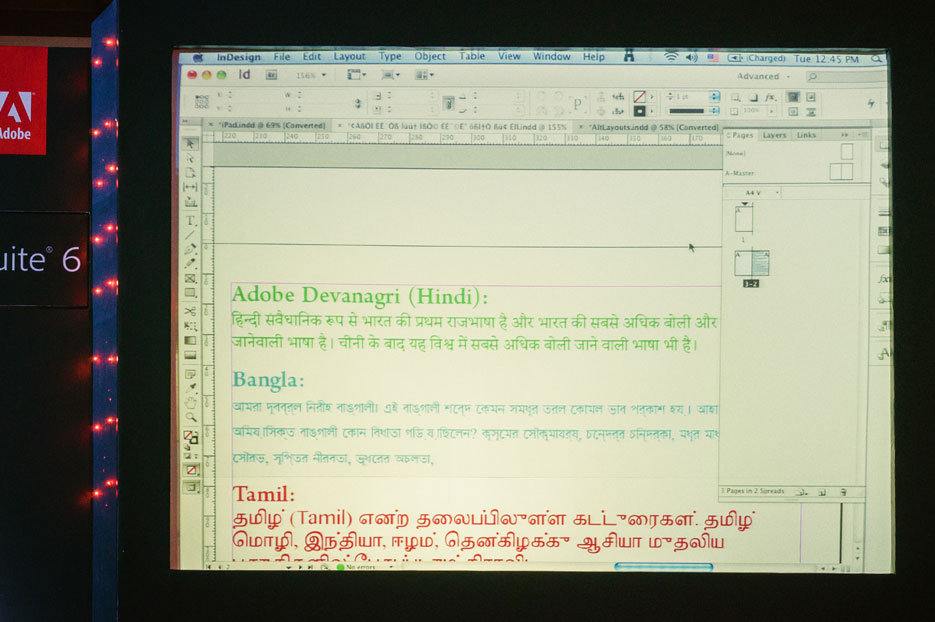The height and width of the screenshot is (622, 935).
Task: Open the Advanced workspace switcher
Action: click(x=763, y=76)
